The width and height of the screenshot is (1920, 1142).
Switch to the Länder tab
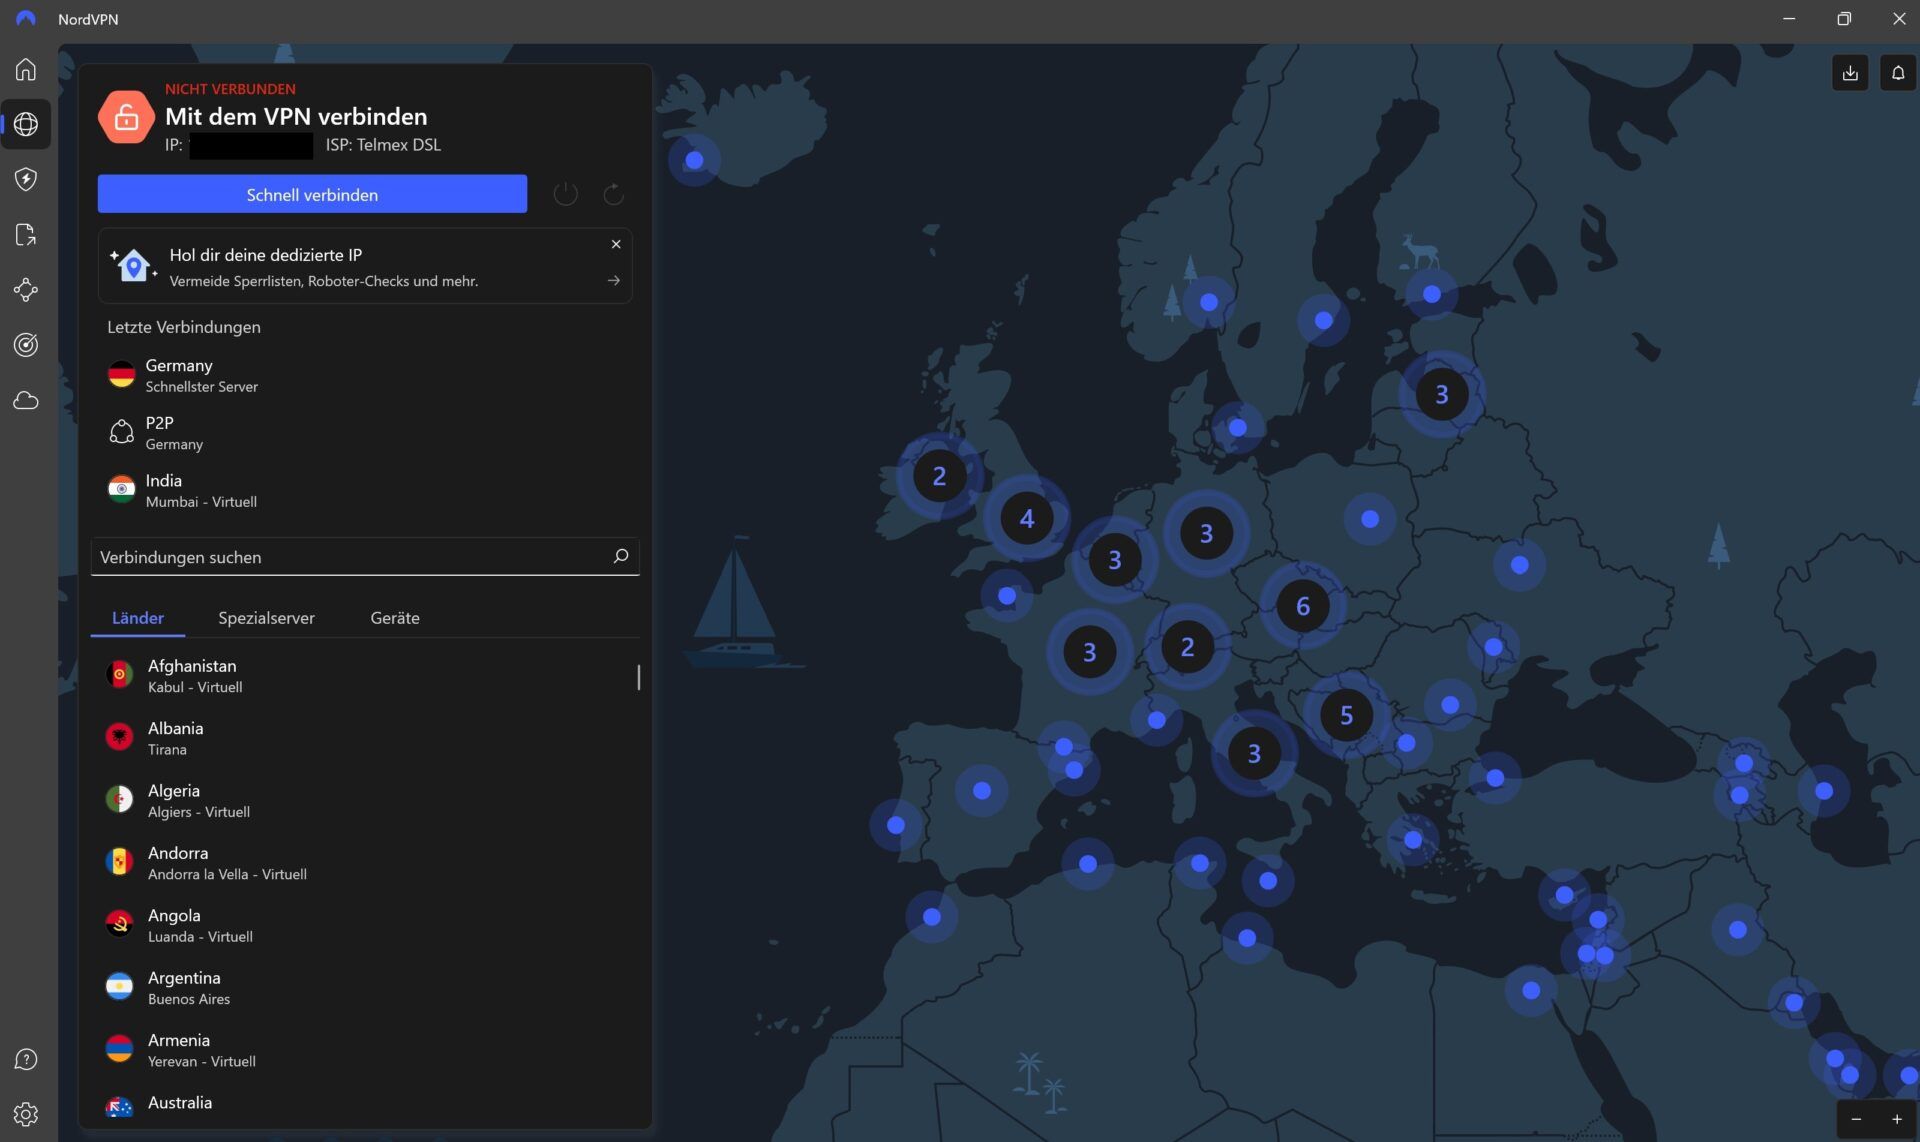click(x=138, y=618)
